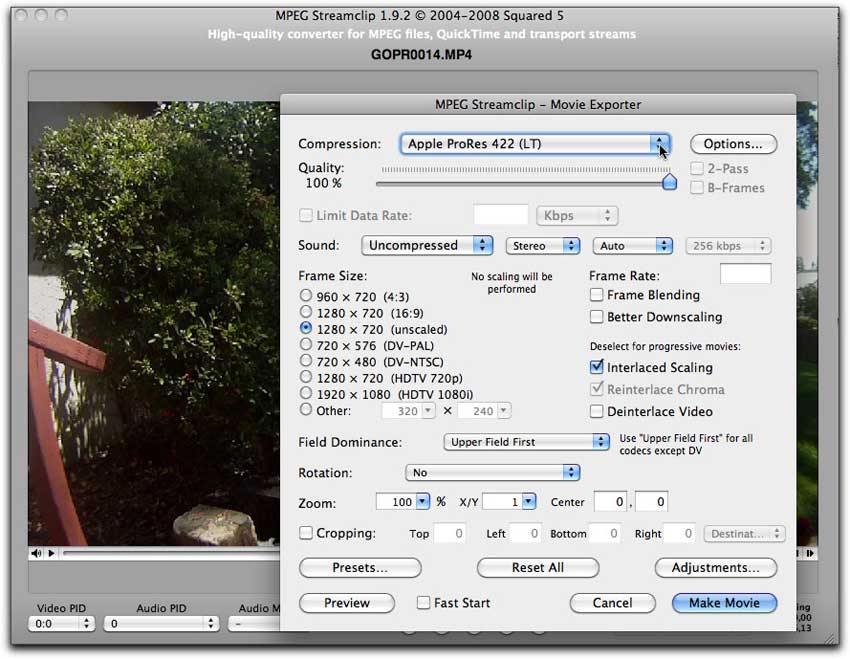The width and height of the screenshot is (850, 659).
Task: Click the second Center coordinate field
Action: 652,502
